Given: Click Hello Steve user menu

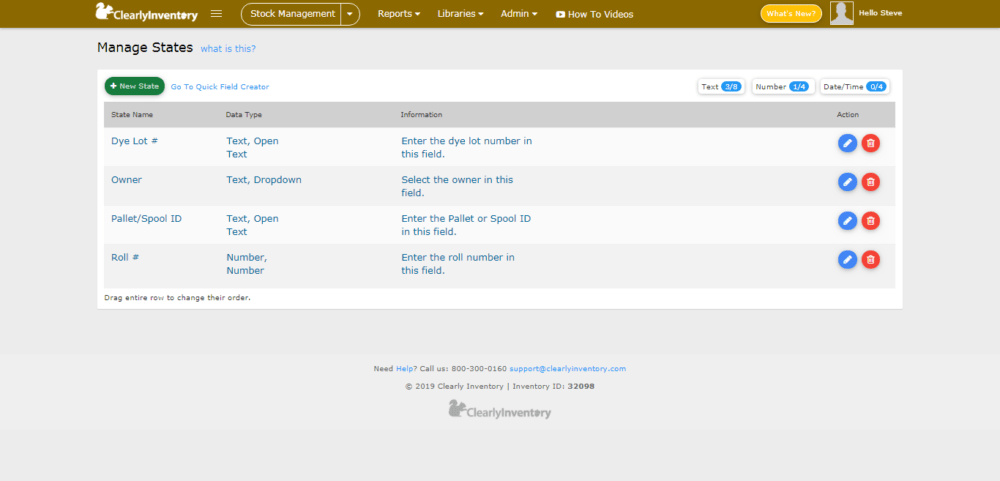Looking at the screenshot, I should [880, 13].
